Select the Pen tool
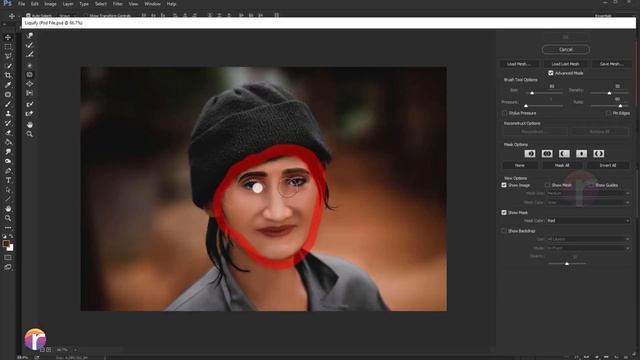640x360 pixels. pyautogui.click(x=8, y=171)
